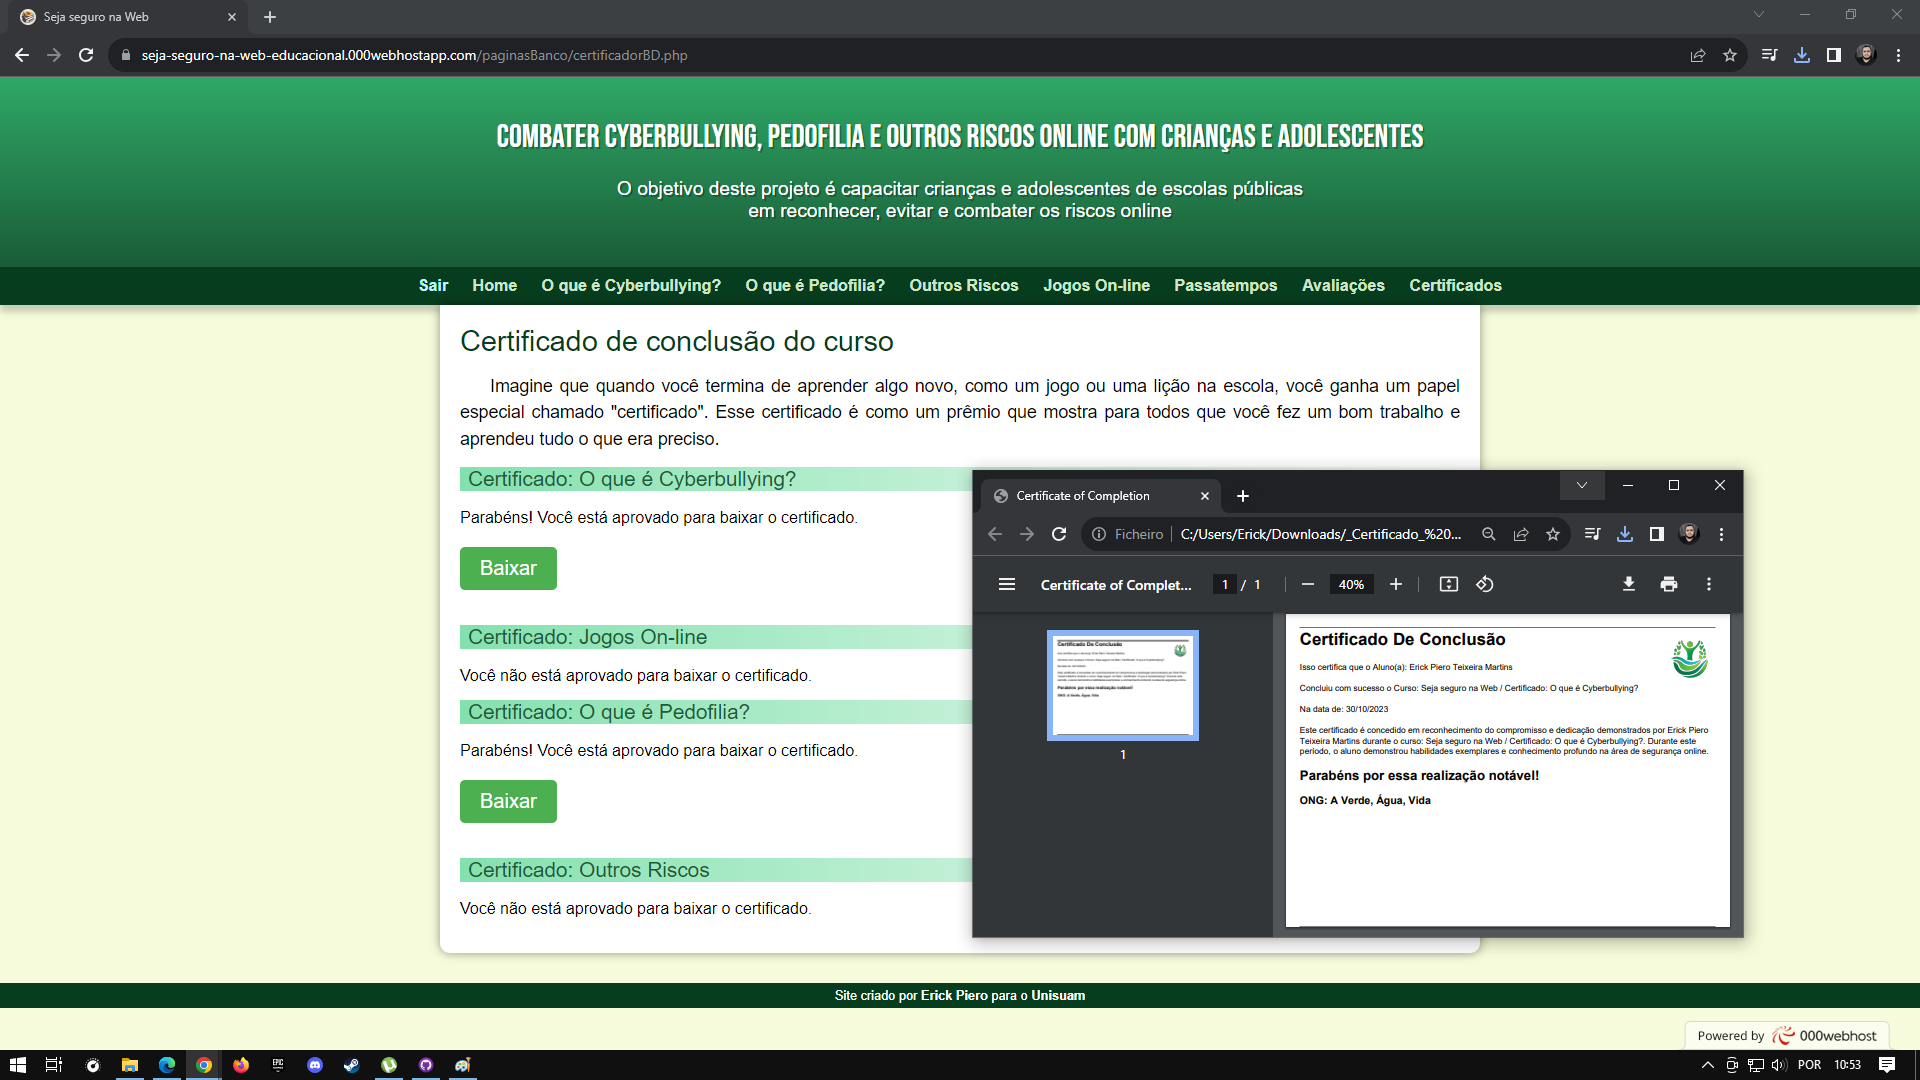Open the media controls playlist icon

pyautogui.click(x=1769, y=56)
